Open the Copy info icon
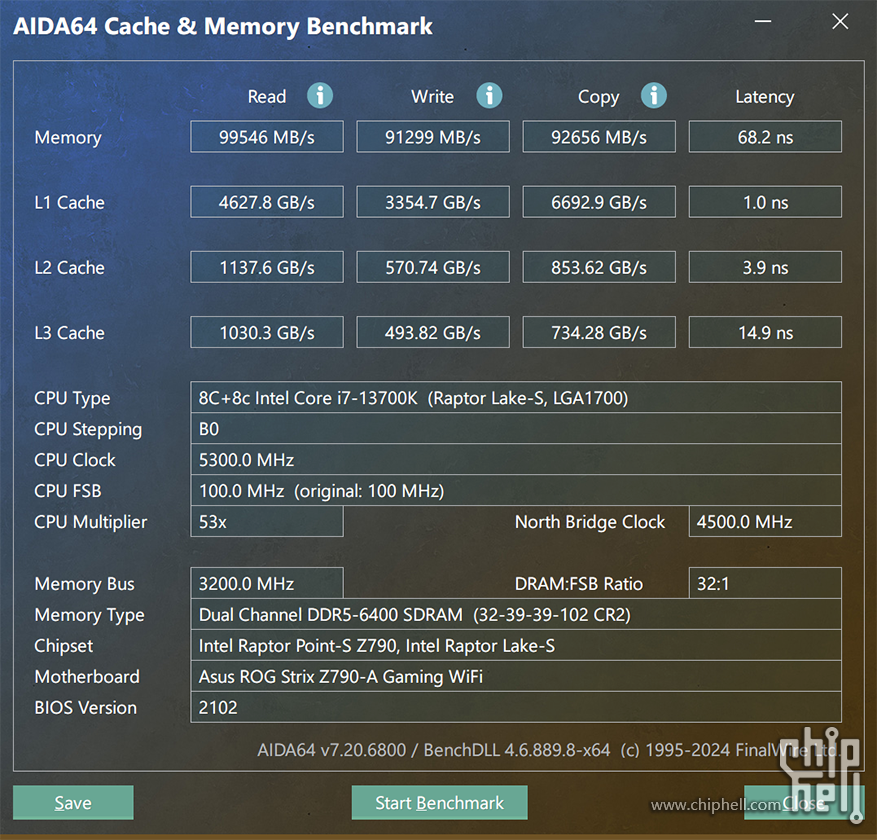 654,96
